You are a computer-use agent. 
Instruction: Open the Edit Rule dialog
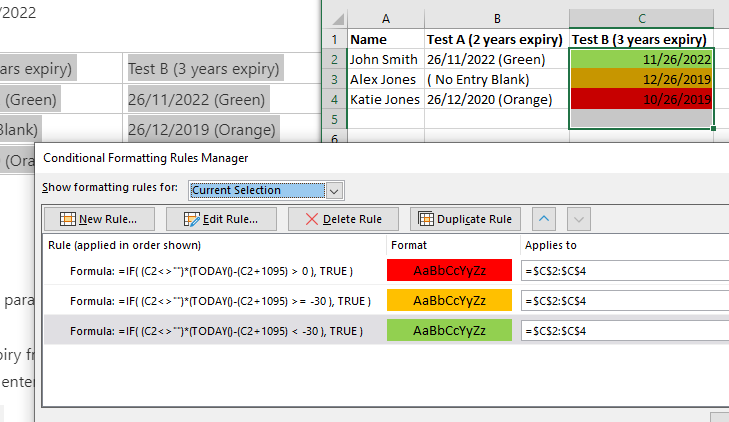(221, 219)
